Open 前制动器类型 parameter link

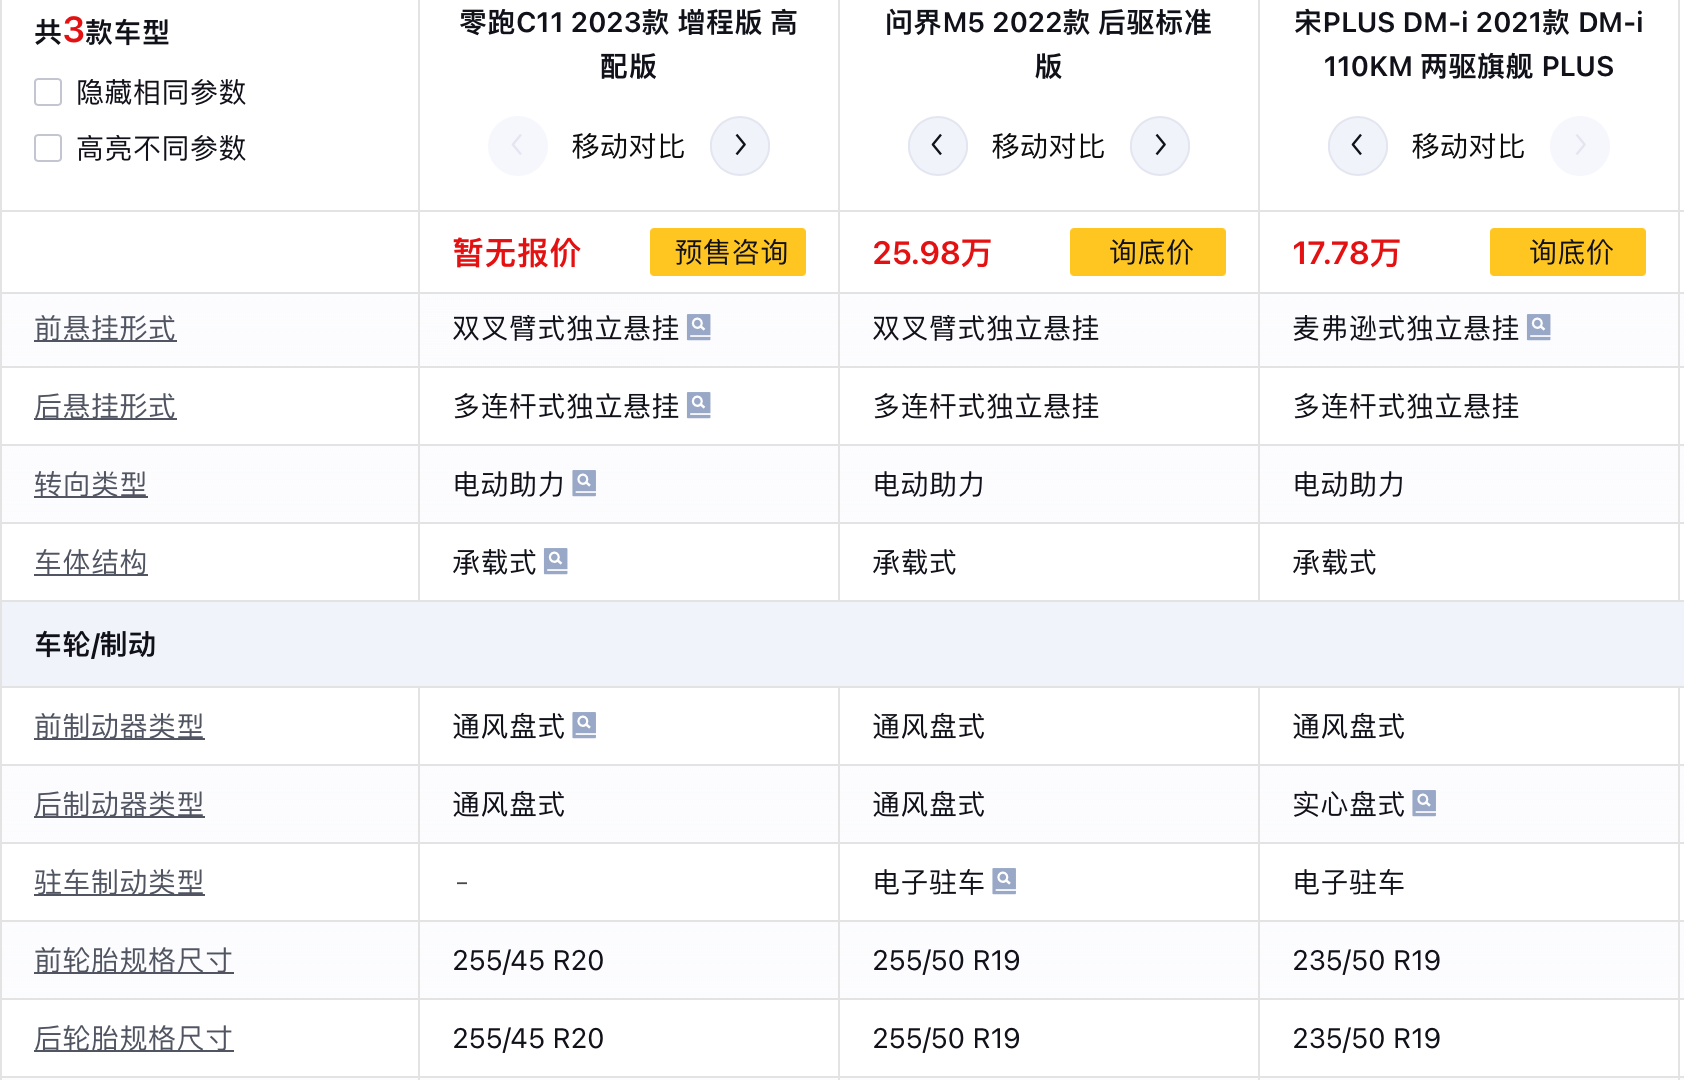[x=119, y=727]
